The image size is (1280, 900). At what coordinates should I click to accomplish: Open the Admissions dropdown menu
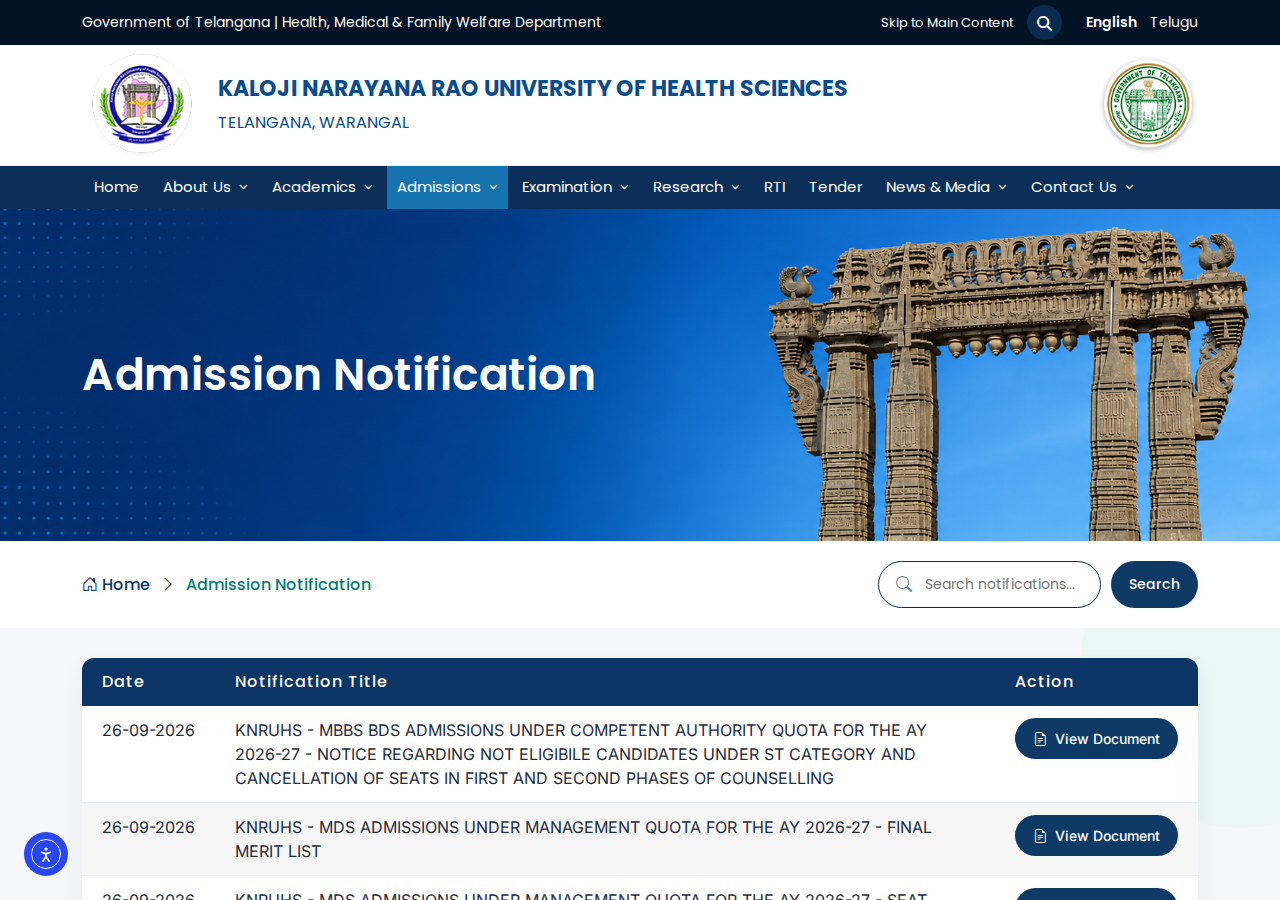447,187
